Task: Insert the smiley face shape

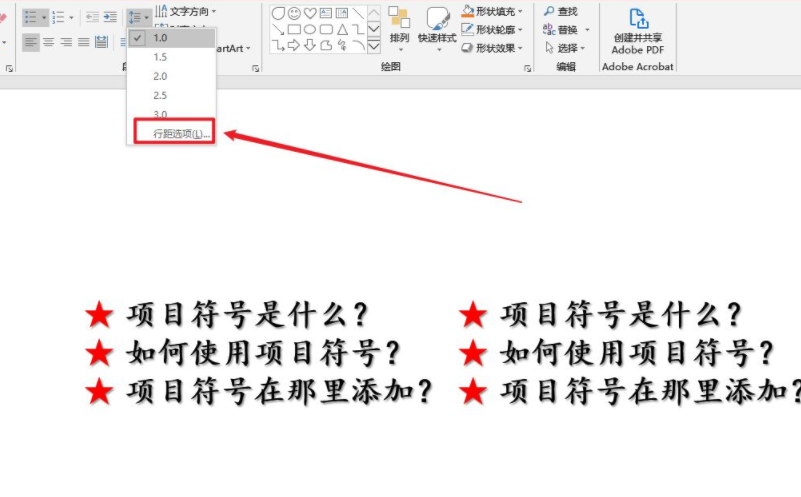Action: click(x=294, y=13)
